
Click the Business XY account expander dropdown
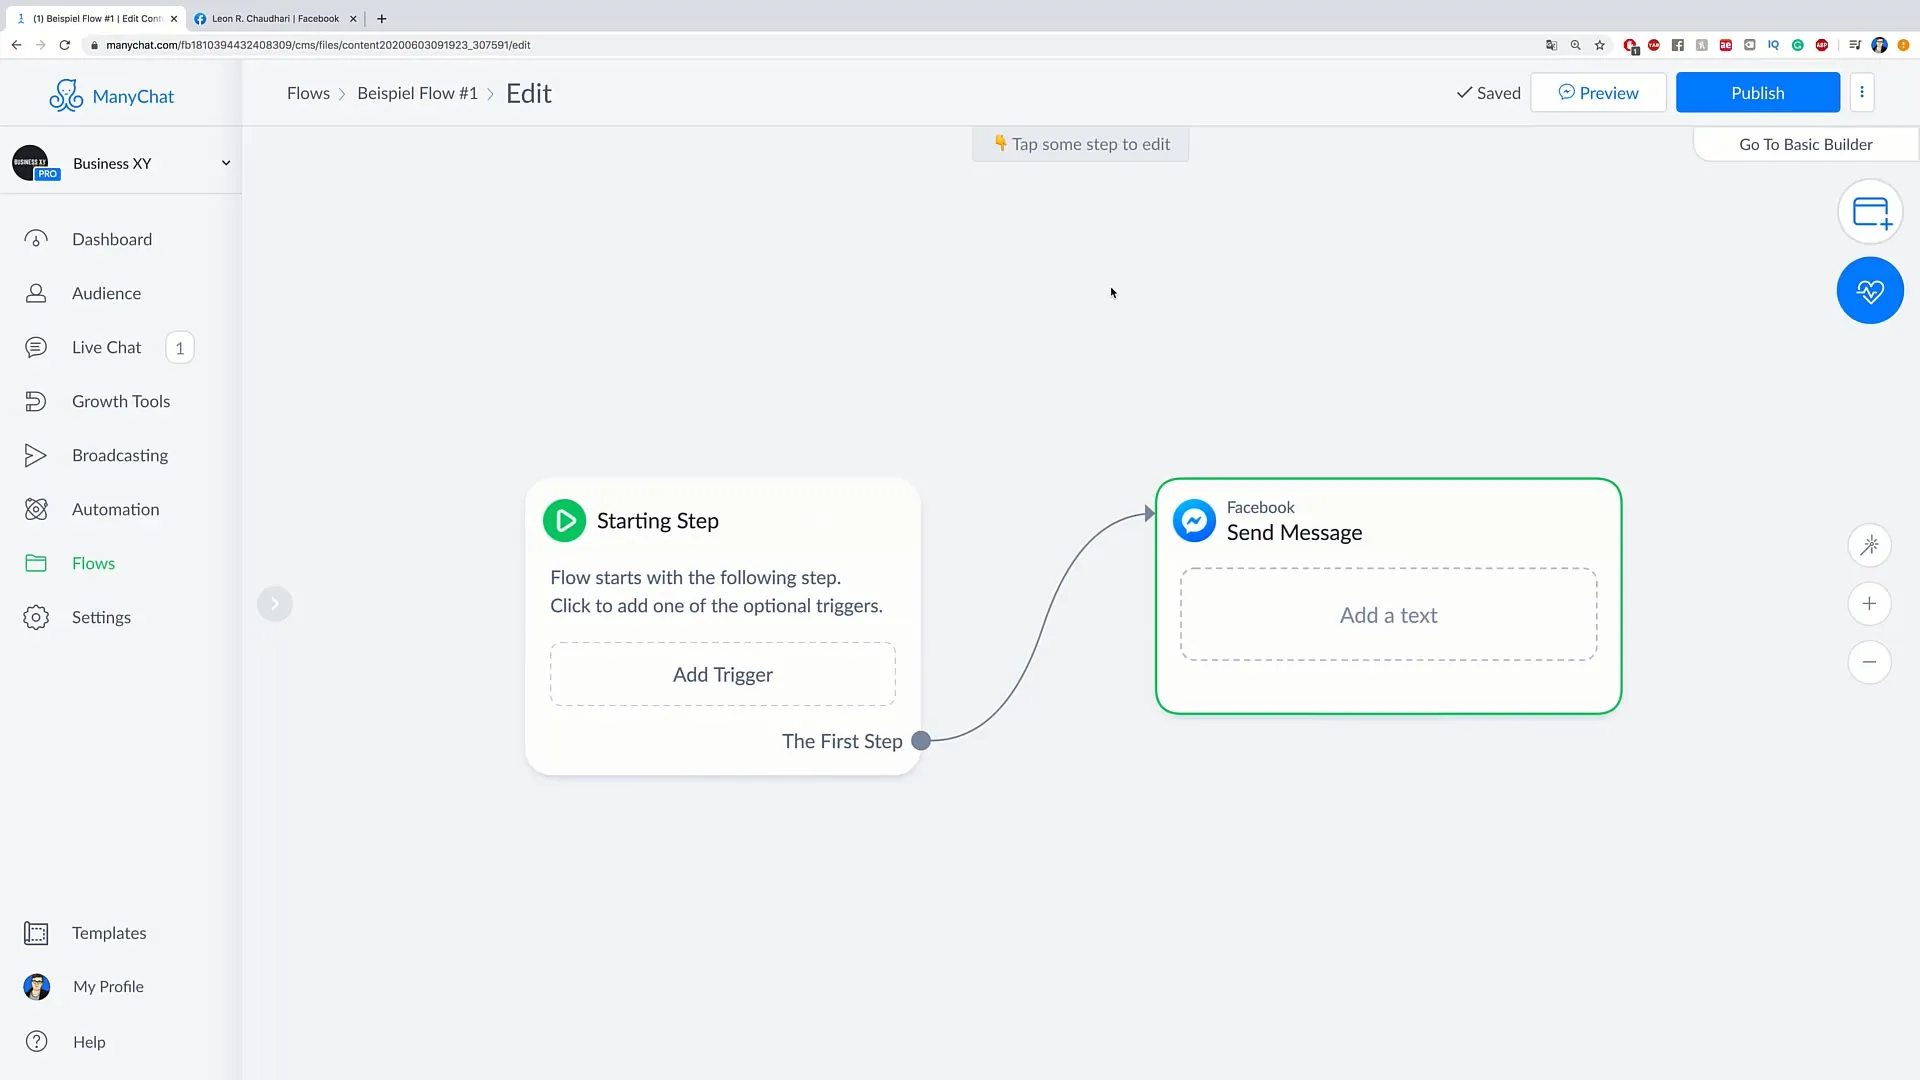[x=224, y=162]
